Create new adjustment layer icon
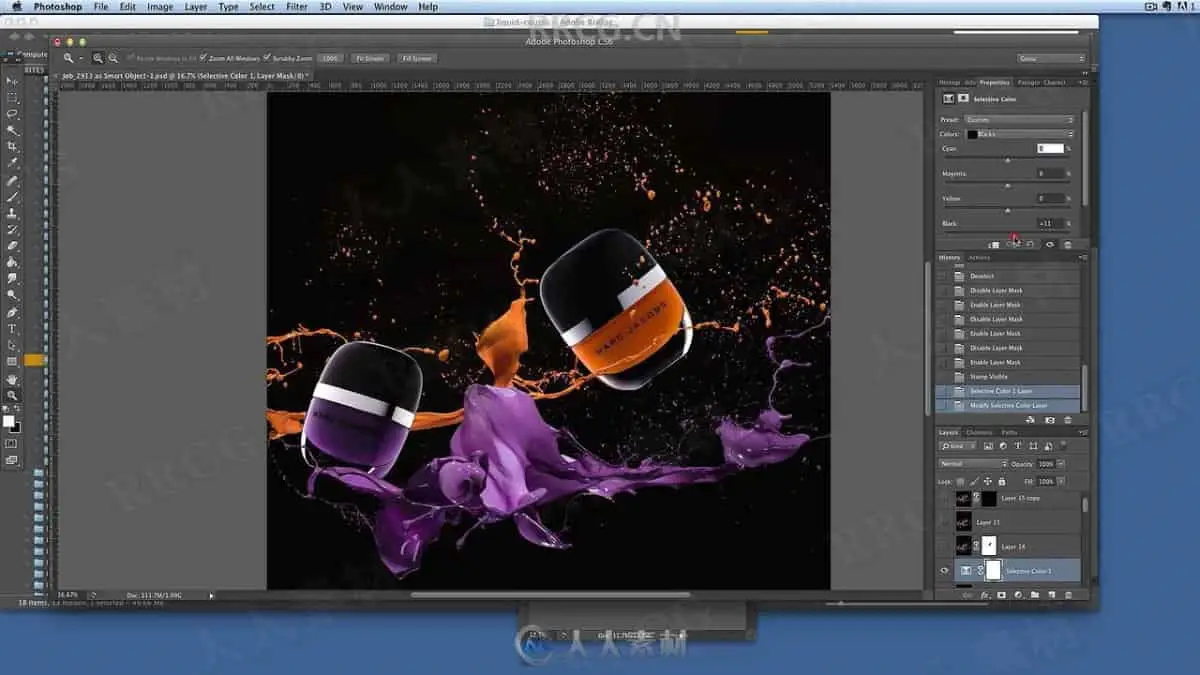This screenshot has height=675, width=1200. click(x=1018, y=595)
